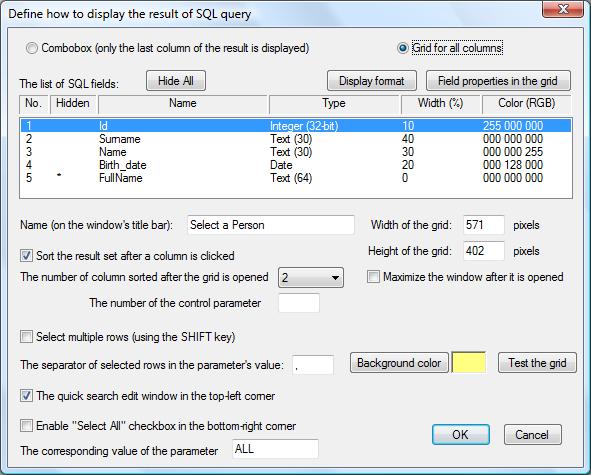Click the Date type cell
This screenshot has width=591, height=475.
pyautogui.click(x=281, y=165)
